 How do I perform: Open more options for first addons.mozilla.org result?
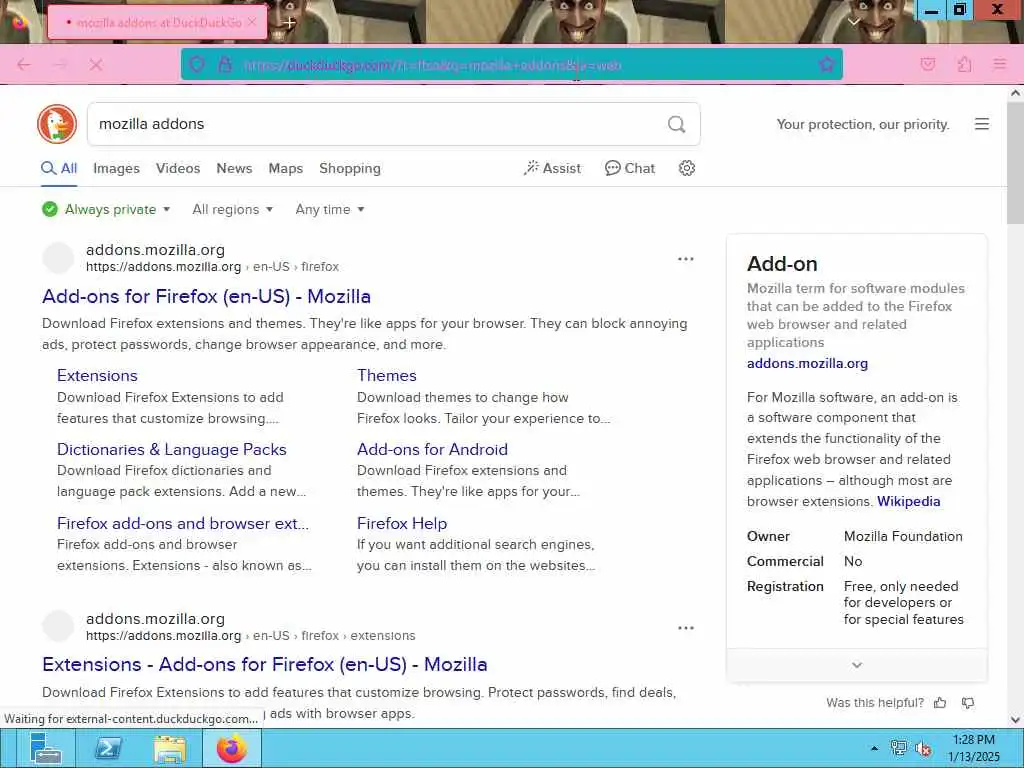pyautogui.click(x=685, y=259)
